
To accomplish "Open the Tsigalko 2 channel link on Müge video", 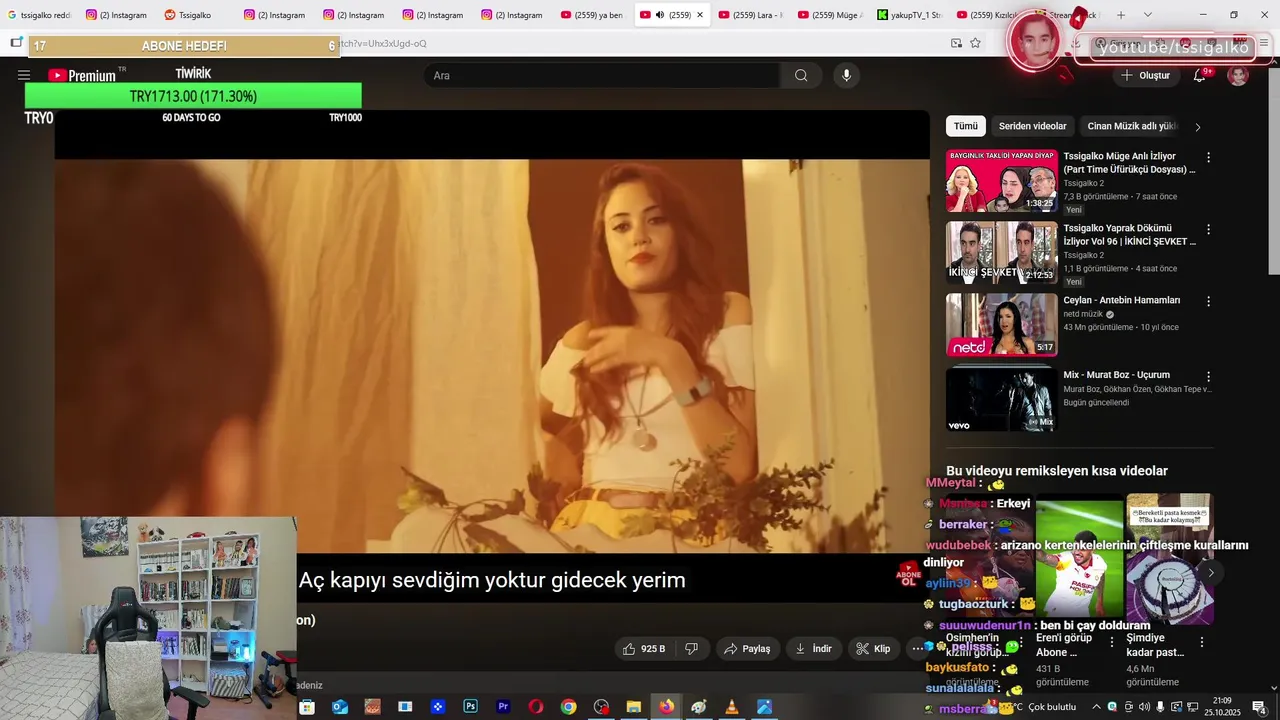I will point(1084,183).
